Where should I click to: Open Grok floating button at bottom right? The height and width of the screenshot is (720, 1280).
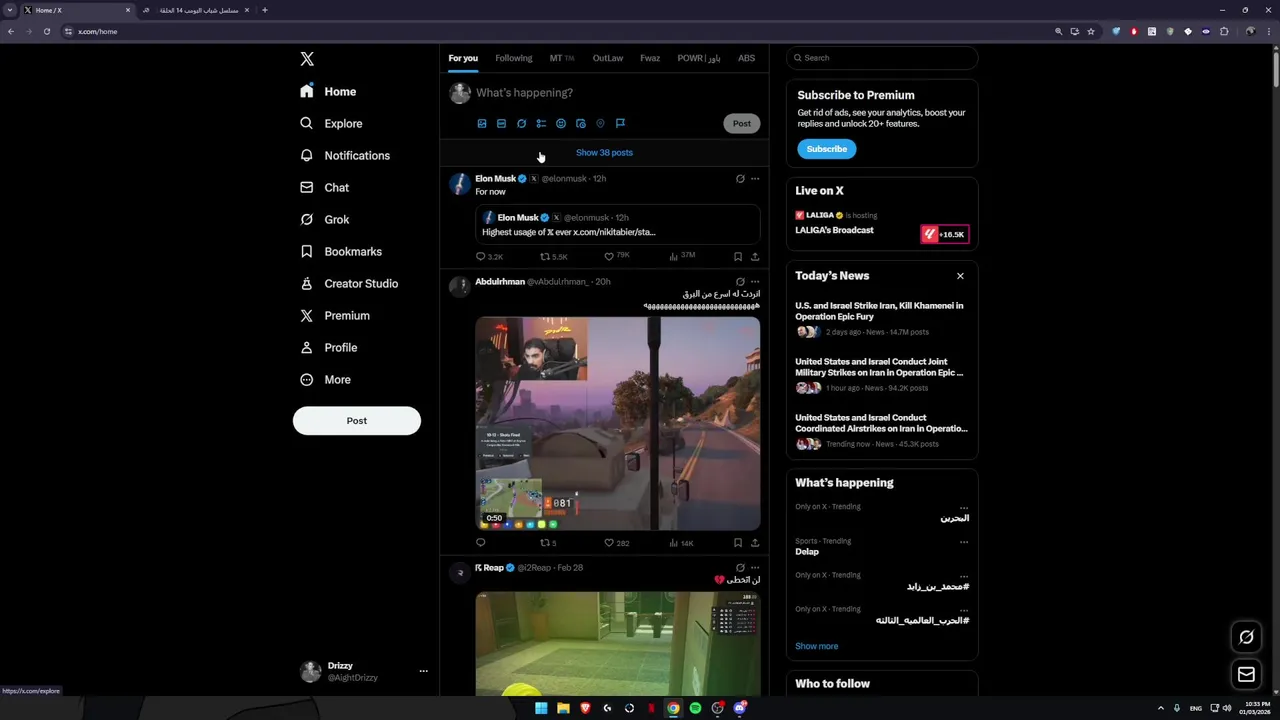pos(1246,637)
